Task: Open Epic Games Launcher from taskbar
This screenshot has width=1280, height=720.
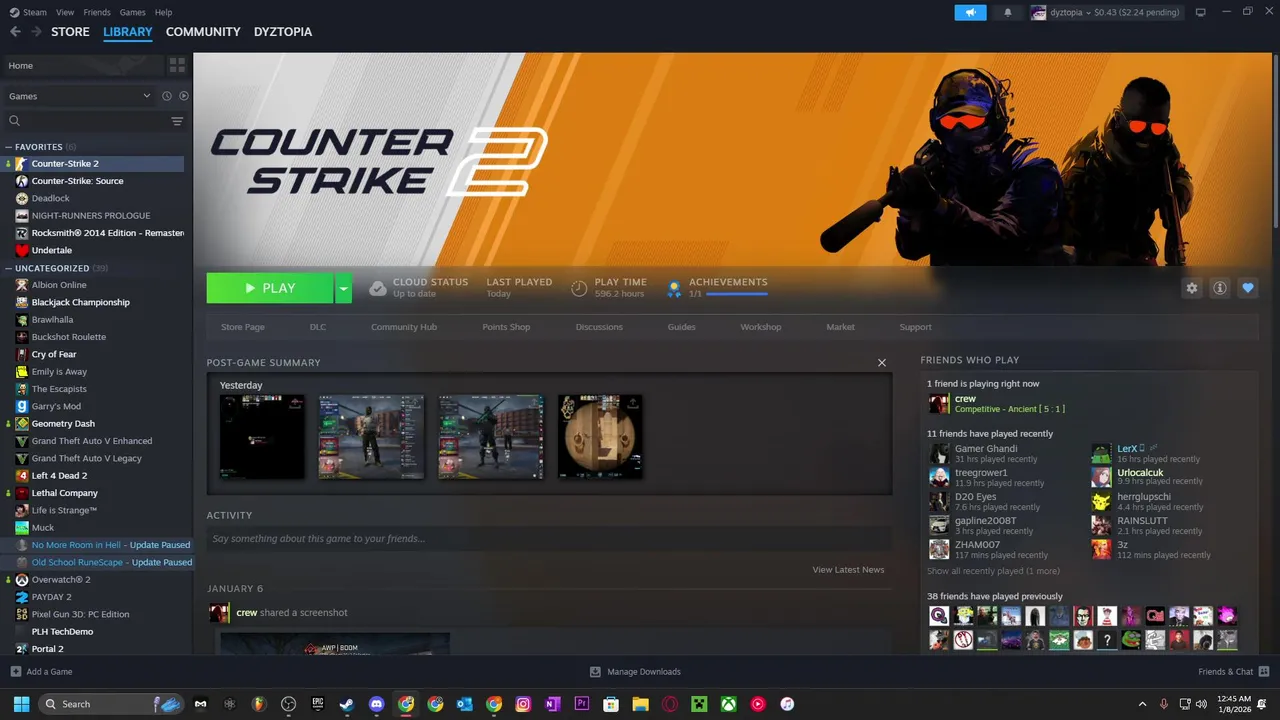Action: tap(318, 704)
